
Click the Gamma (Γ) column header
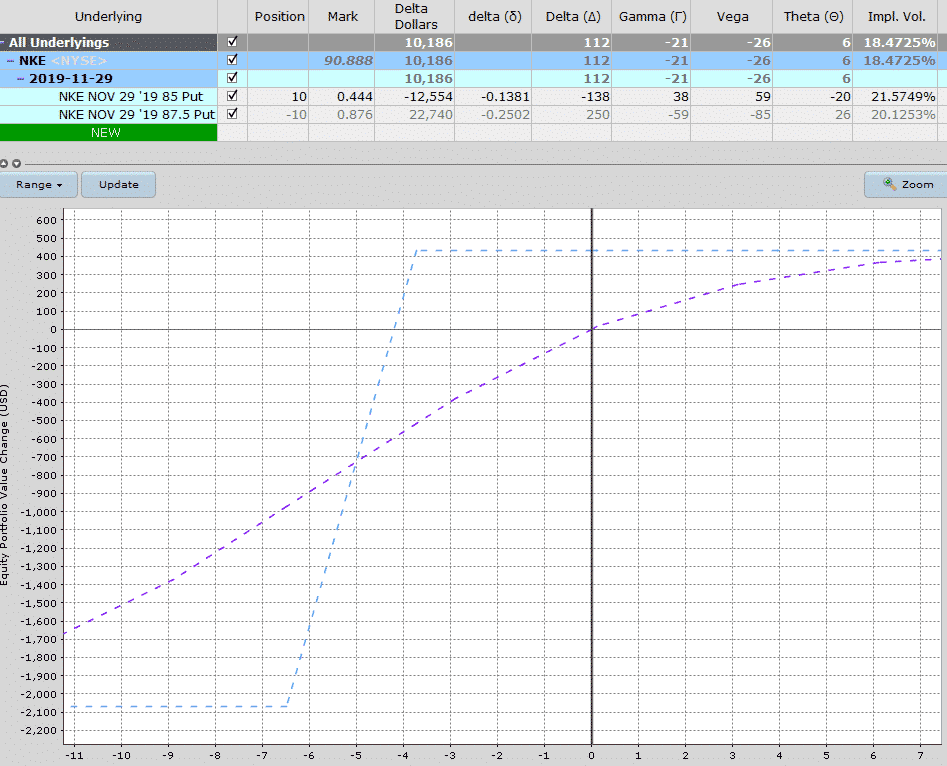651,16
